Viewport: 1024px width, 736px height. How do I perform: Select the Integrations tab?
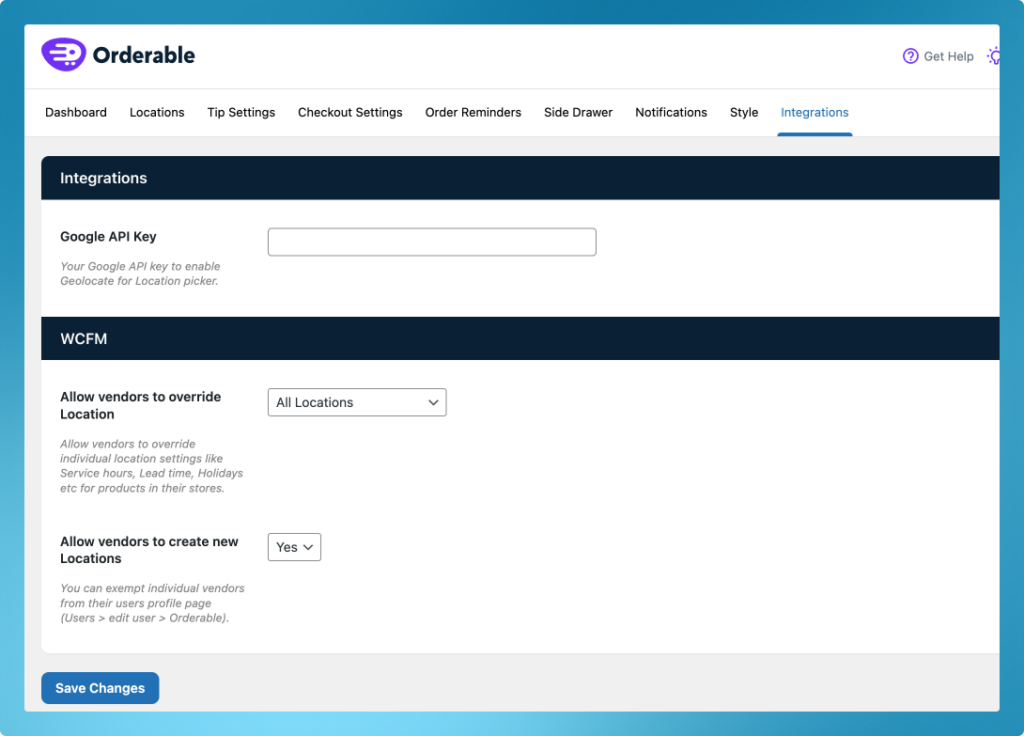815,112
